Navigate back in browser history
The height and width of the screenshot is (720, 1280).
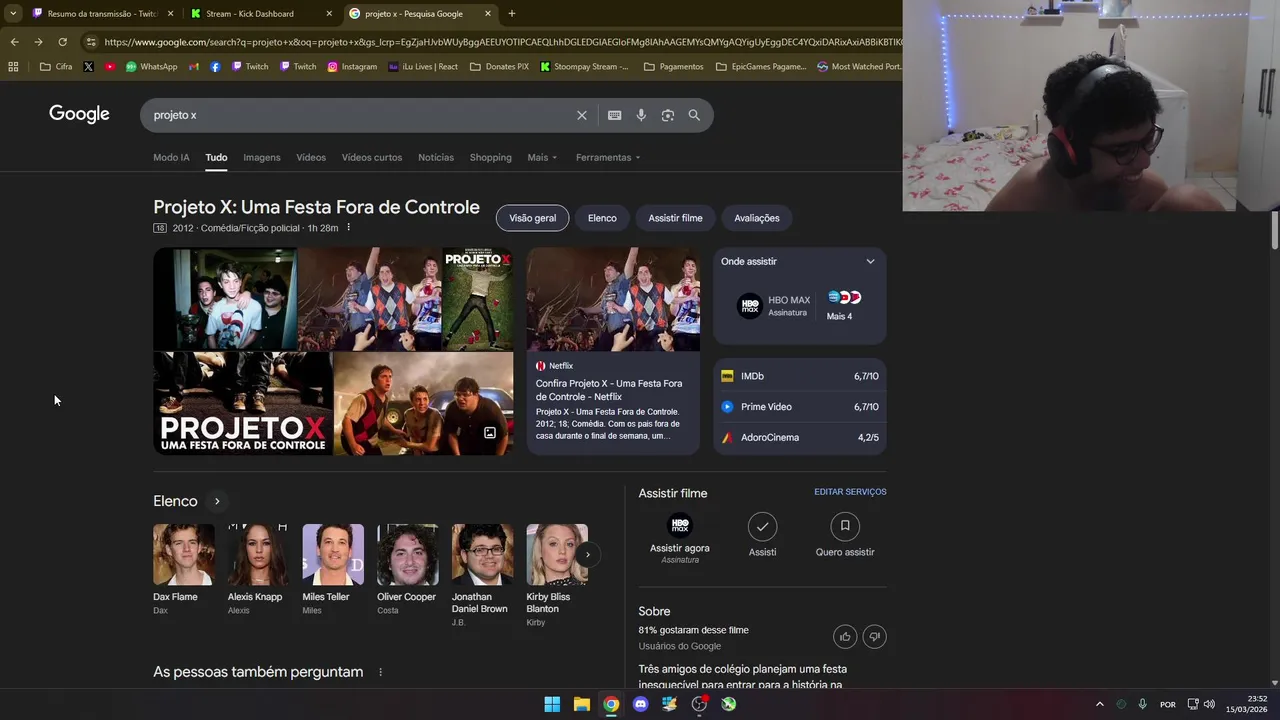tap(14, 42)
